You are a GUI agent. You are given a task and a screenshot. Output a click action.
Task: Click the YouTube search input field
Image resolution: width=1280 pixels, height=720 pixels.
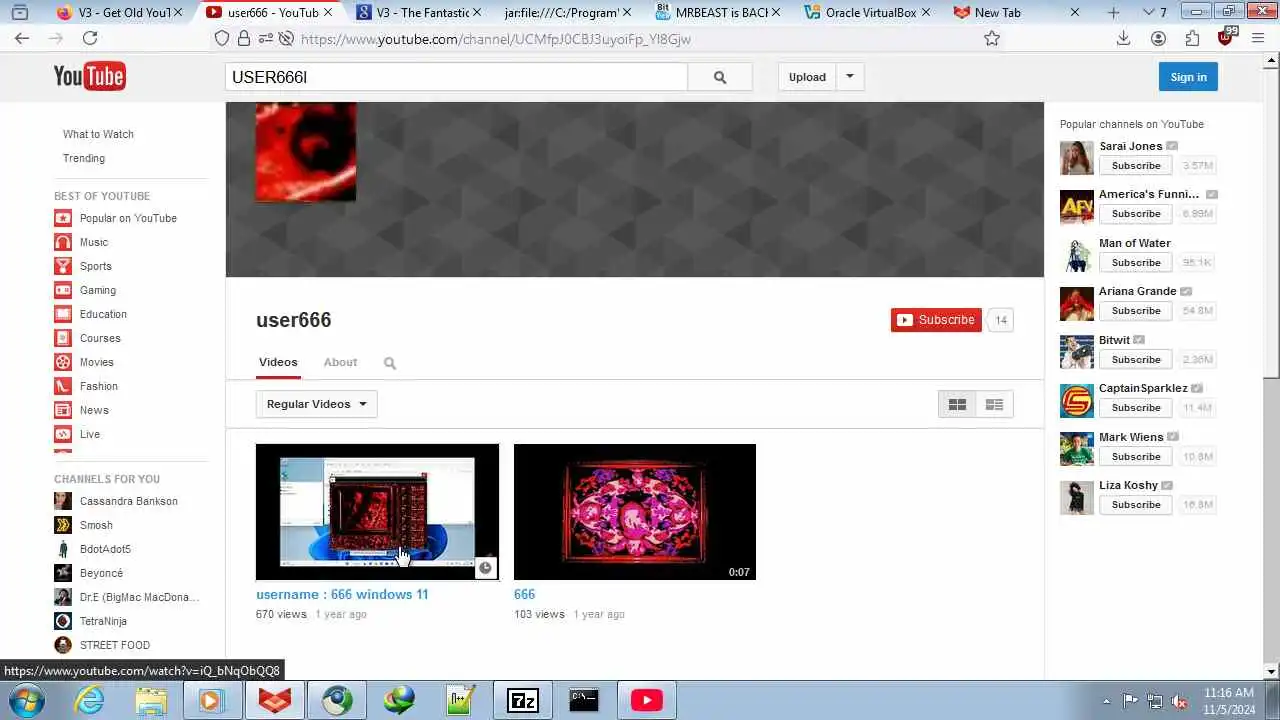point(456,77)
